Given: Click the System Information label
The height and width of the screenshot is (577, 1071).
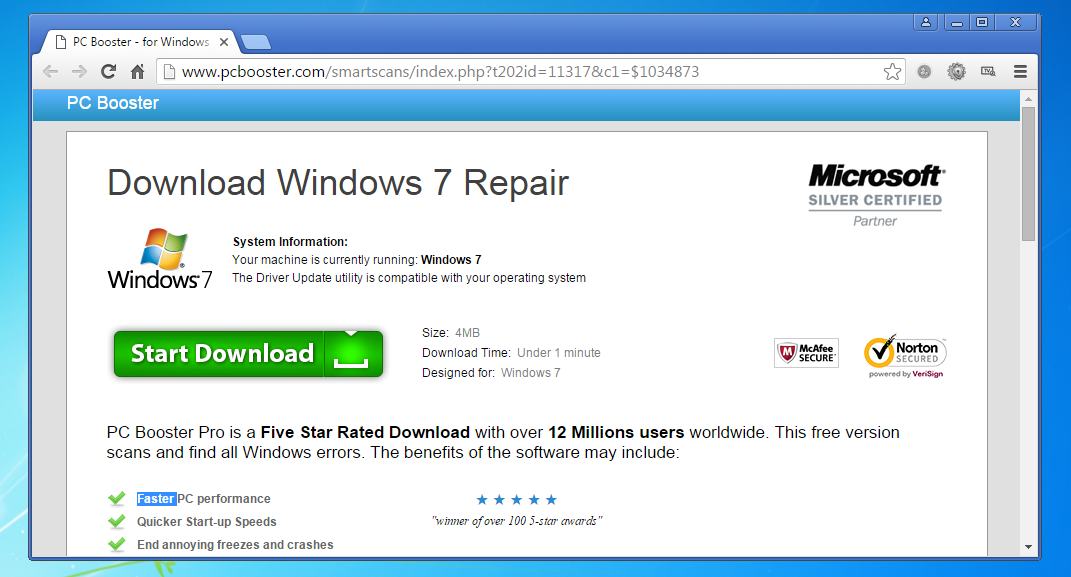Looking at the screenshot, I should click(x=290, y=242).
